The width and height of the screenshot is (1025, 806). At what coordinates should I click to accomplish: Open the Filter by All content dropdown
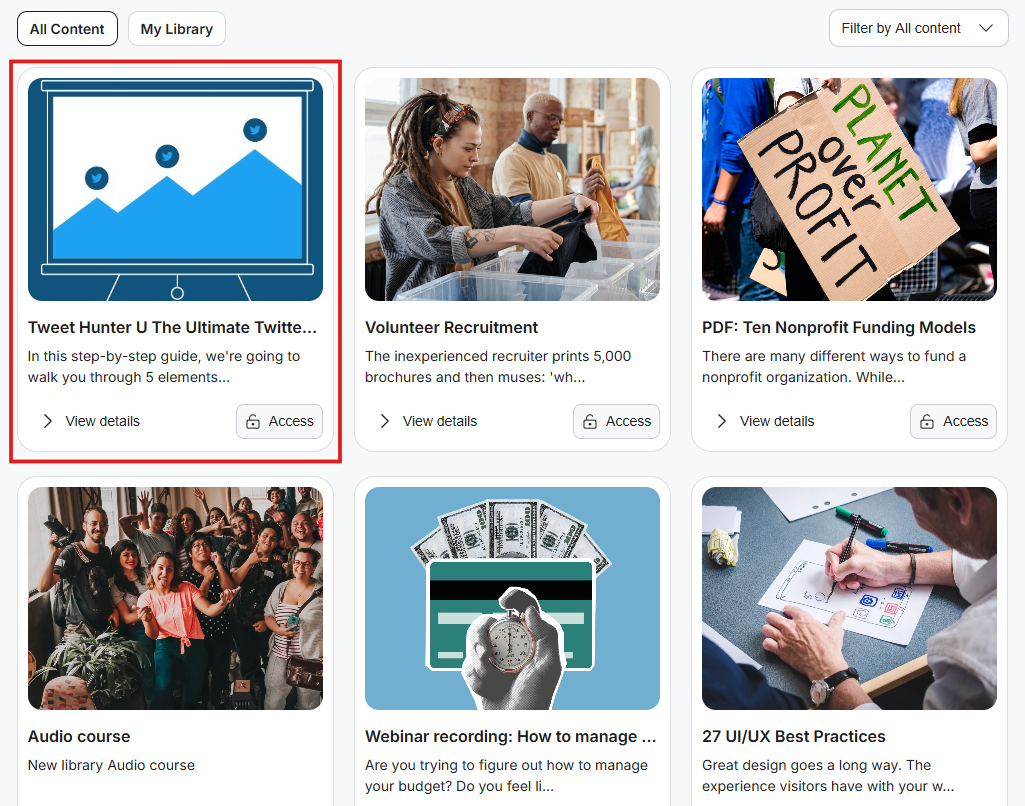[x=918, y=28]
